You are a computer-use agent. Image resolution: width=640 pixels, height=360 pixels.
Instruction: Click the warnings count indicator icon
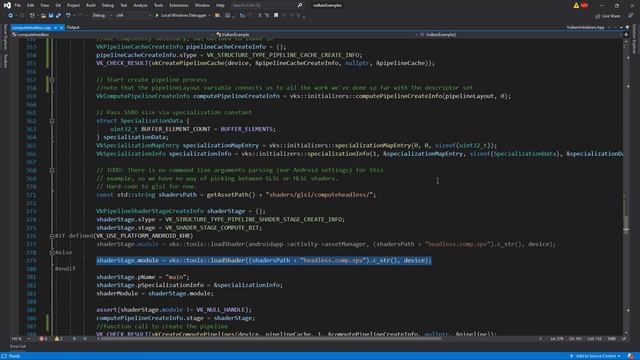tap(58, 339)
